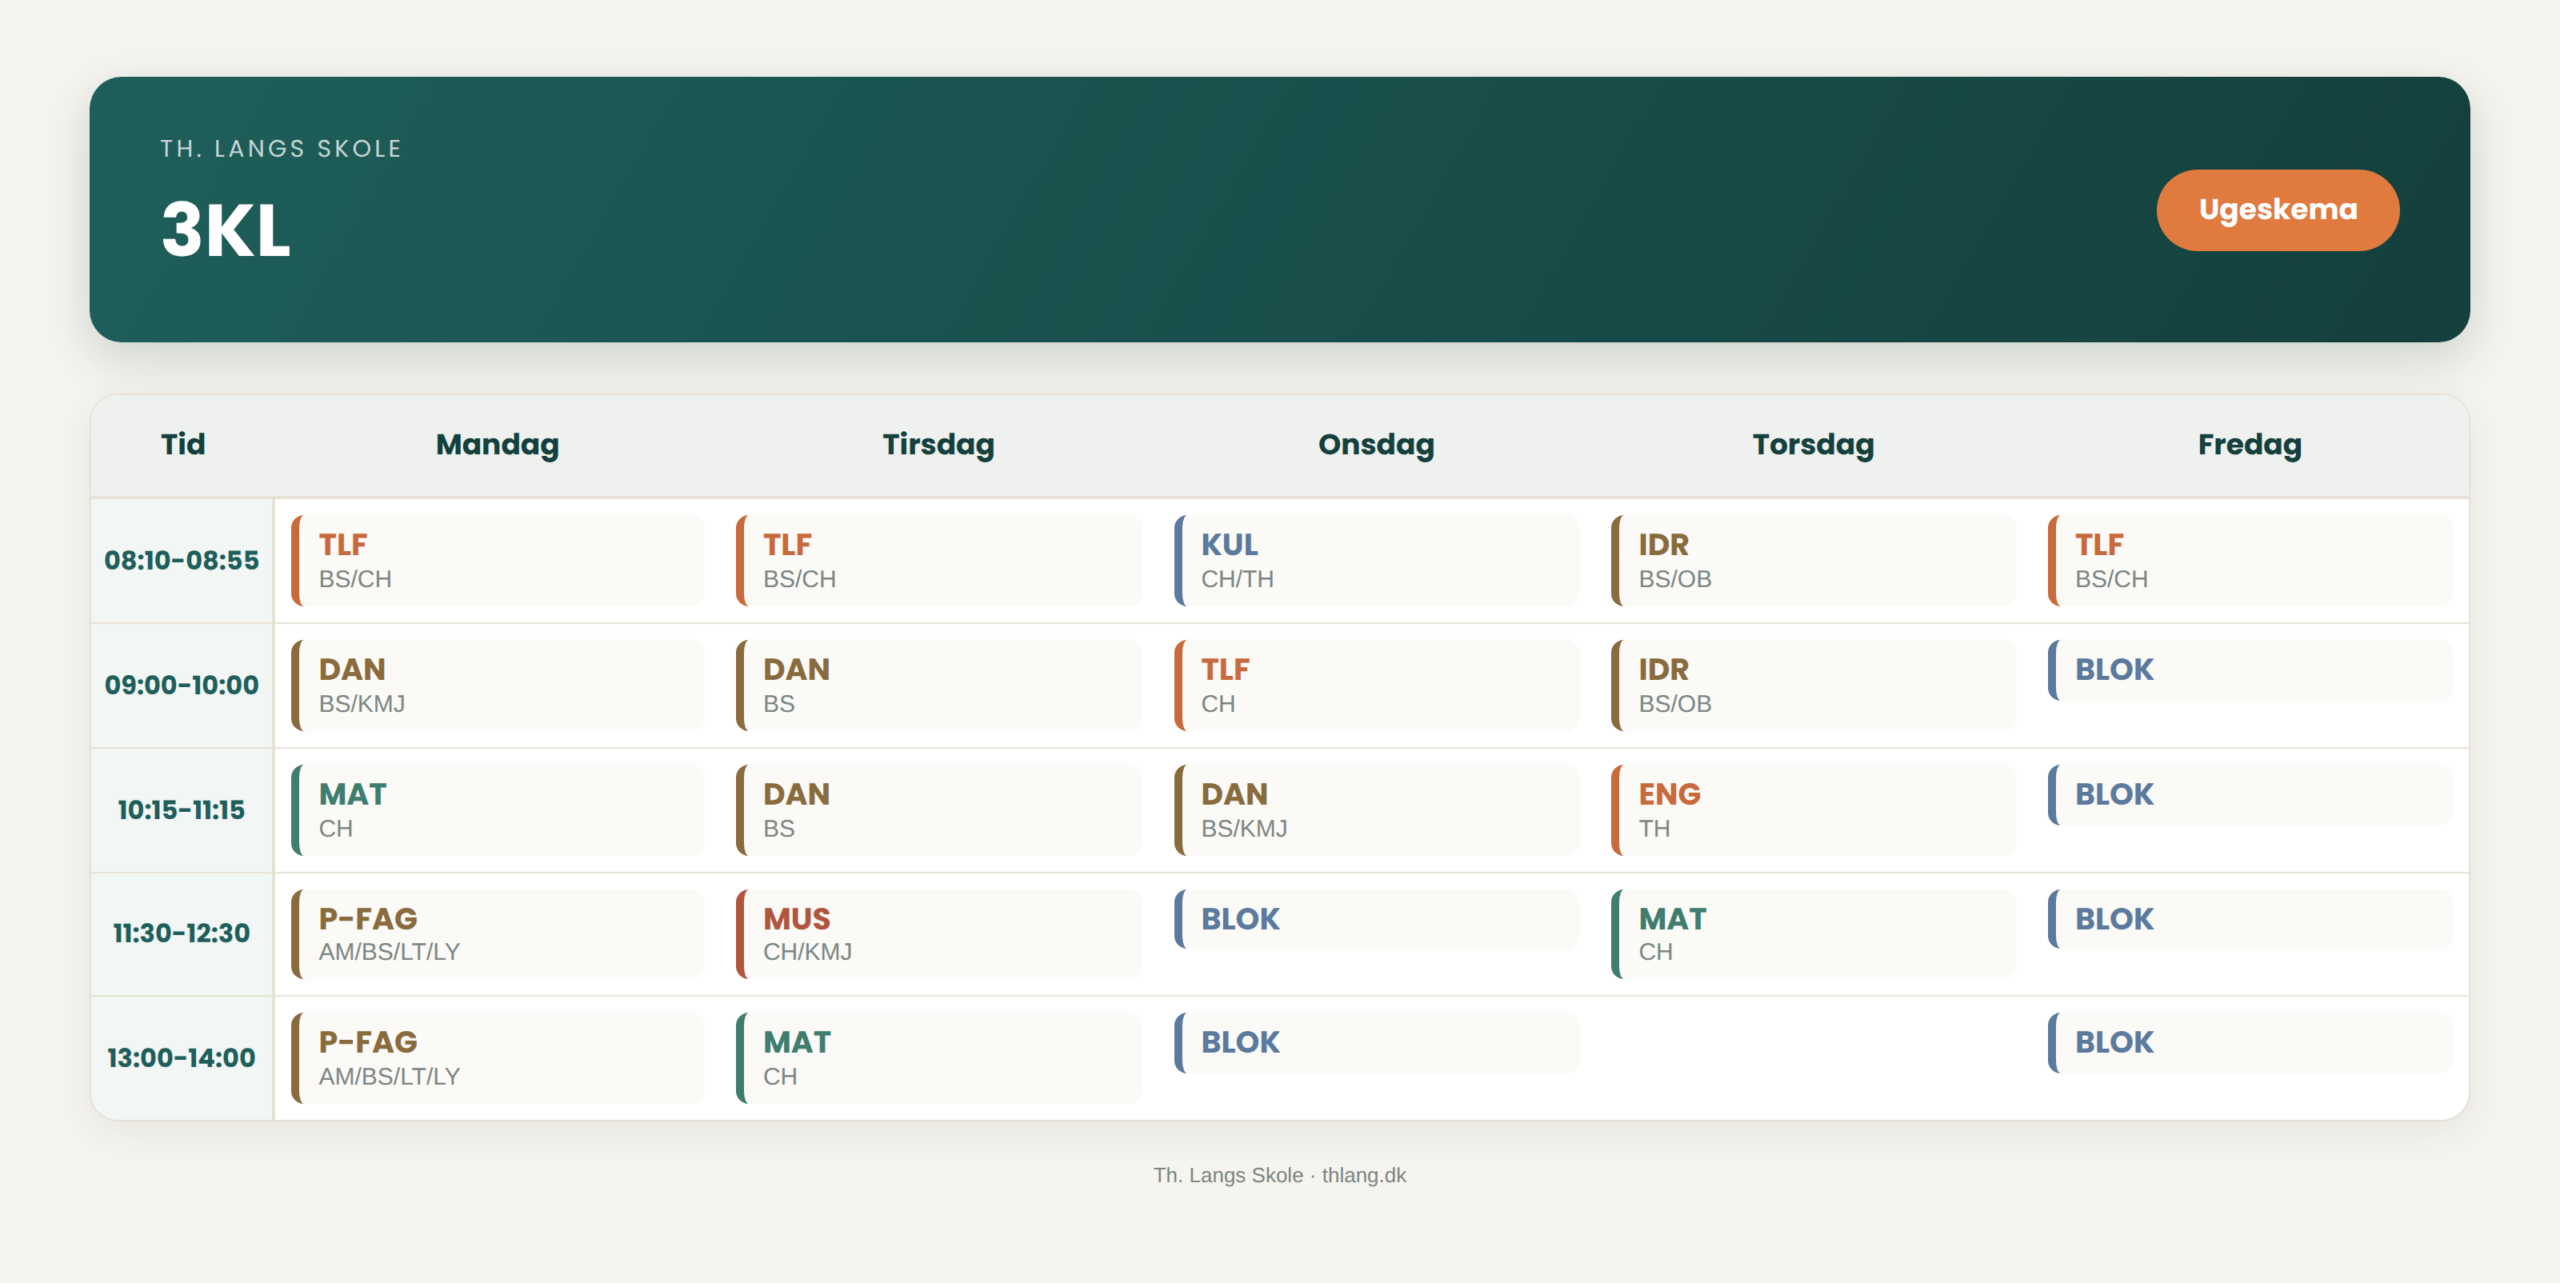
Task: Open Wednesday's BLOK at 11:30-12:30
Action: (1376, 919)
